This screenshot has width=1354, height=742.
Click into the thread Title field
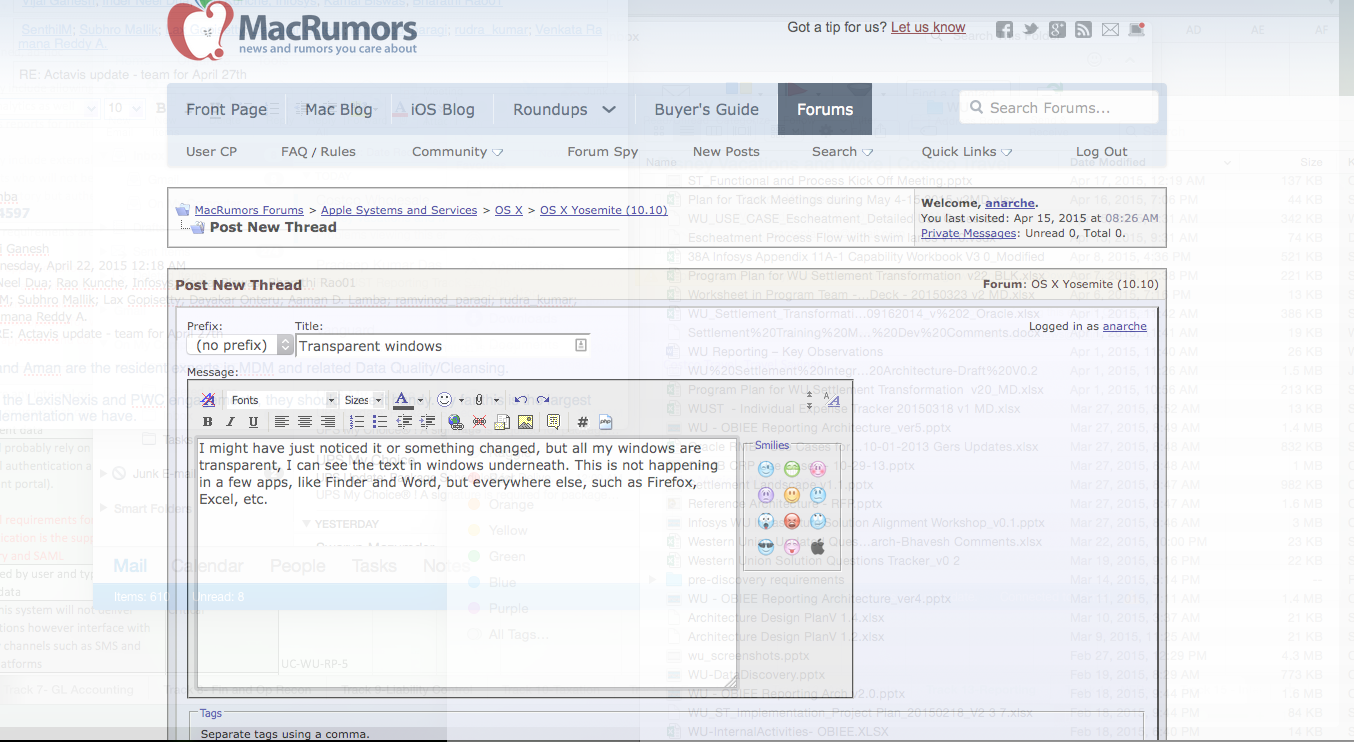point(442,346)
